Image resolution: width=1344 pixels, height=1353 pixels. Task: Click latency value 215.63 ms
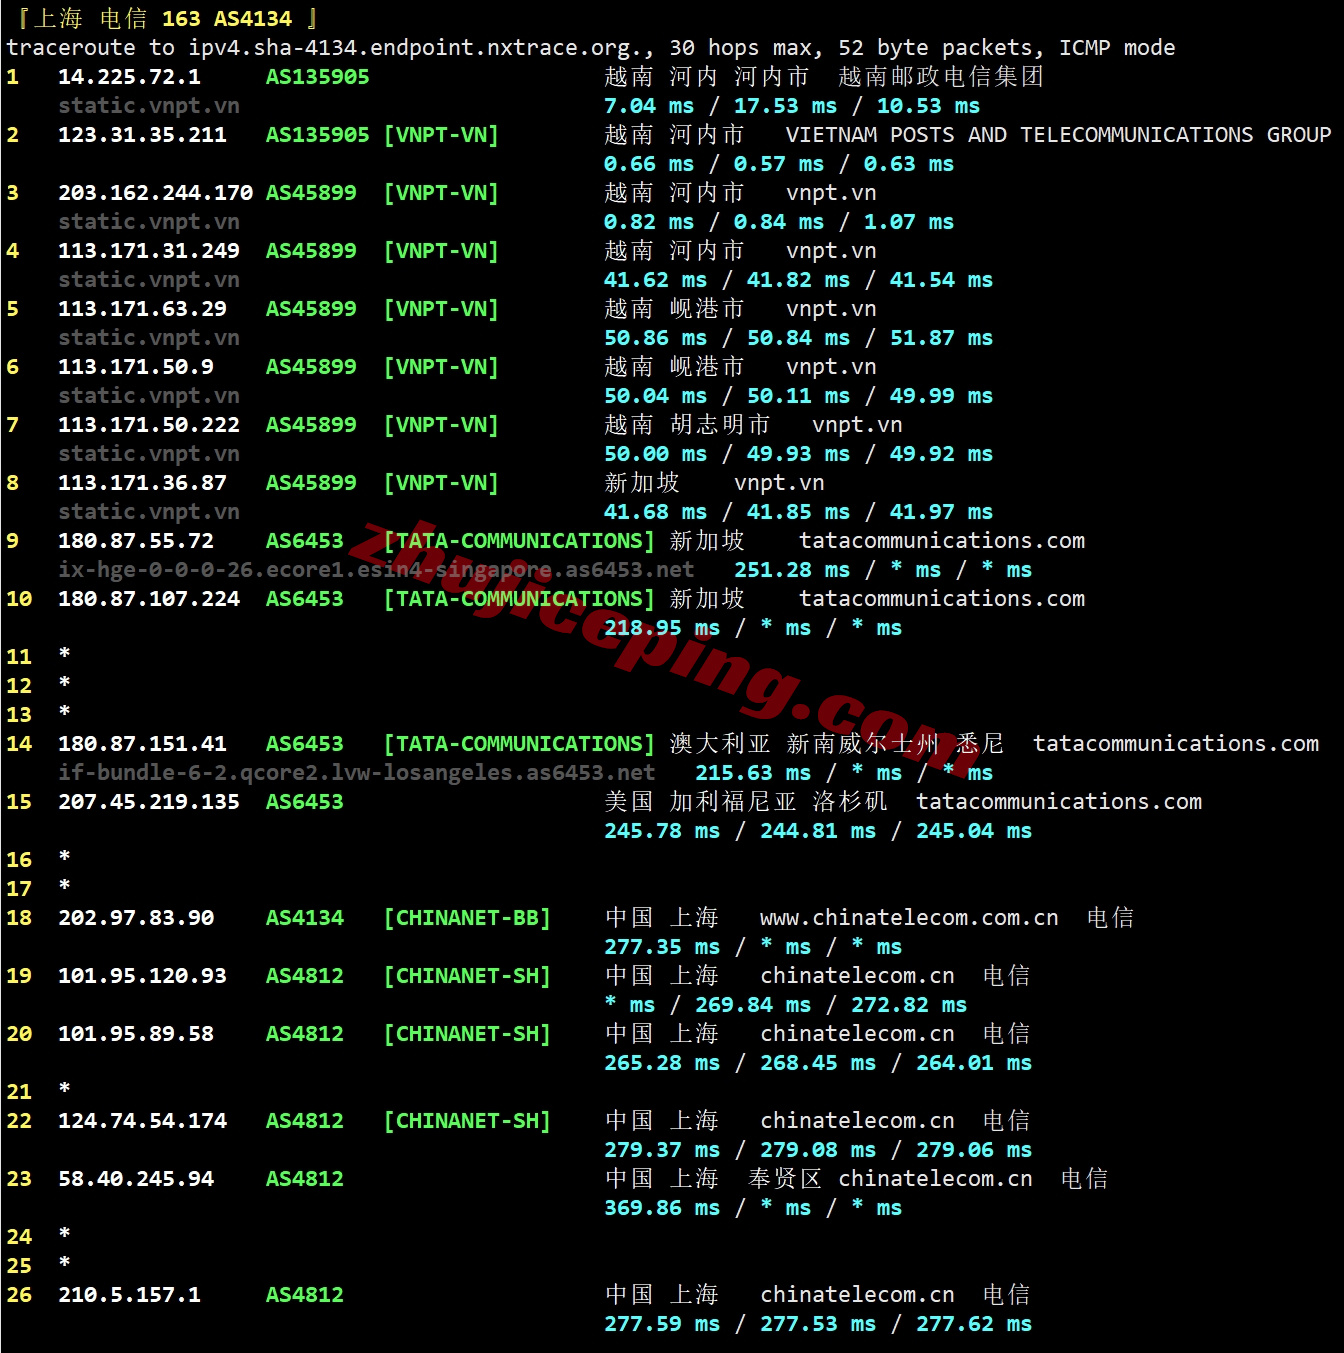(753, 773)
